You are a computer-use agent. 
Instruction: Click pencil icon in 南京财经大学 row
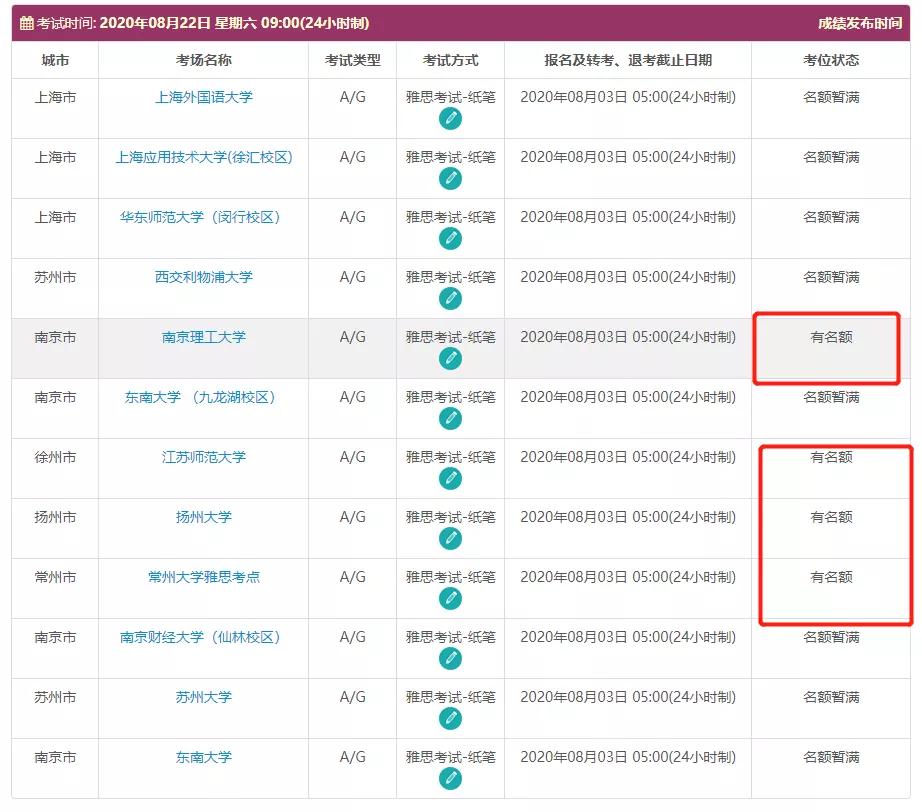450,659
